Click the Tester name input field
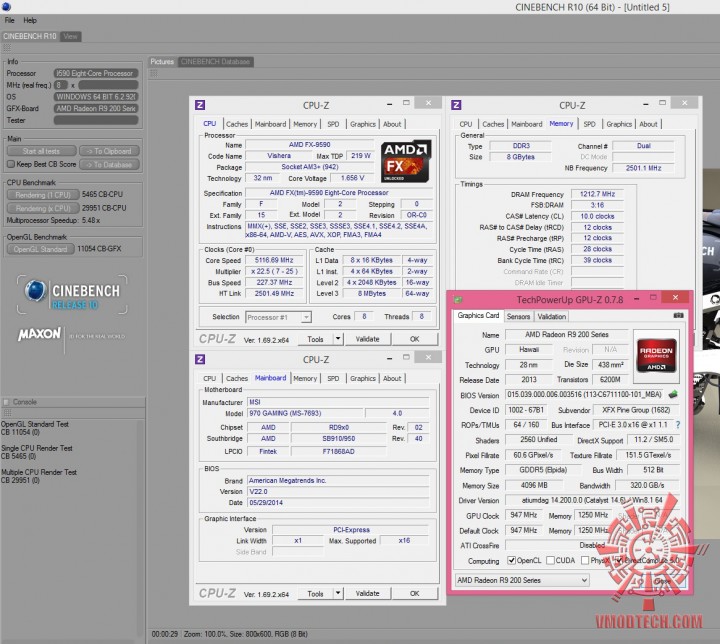 point(96,120)
